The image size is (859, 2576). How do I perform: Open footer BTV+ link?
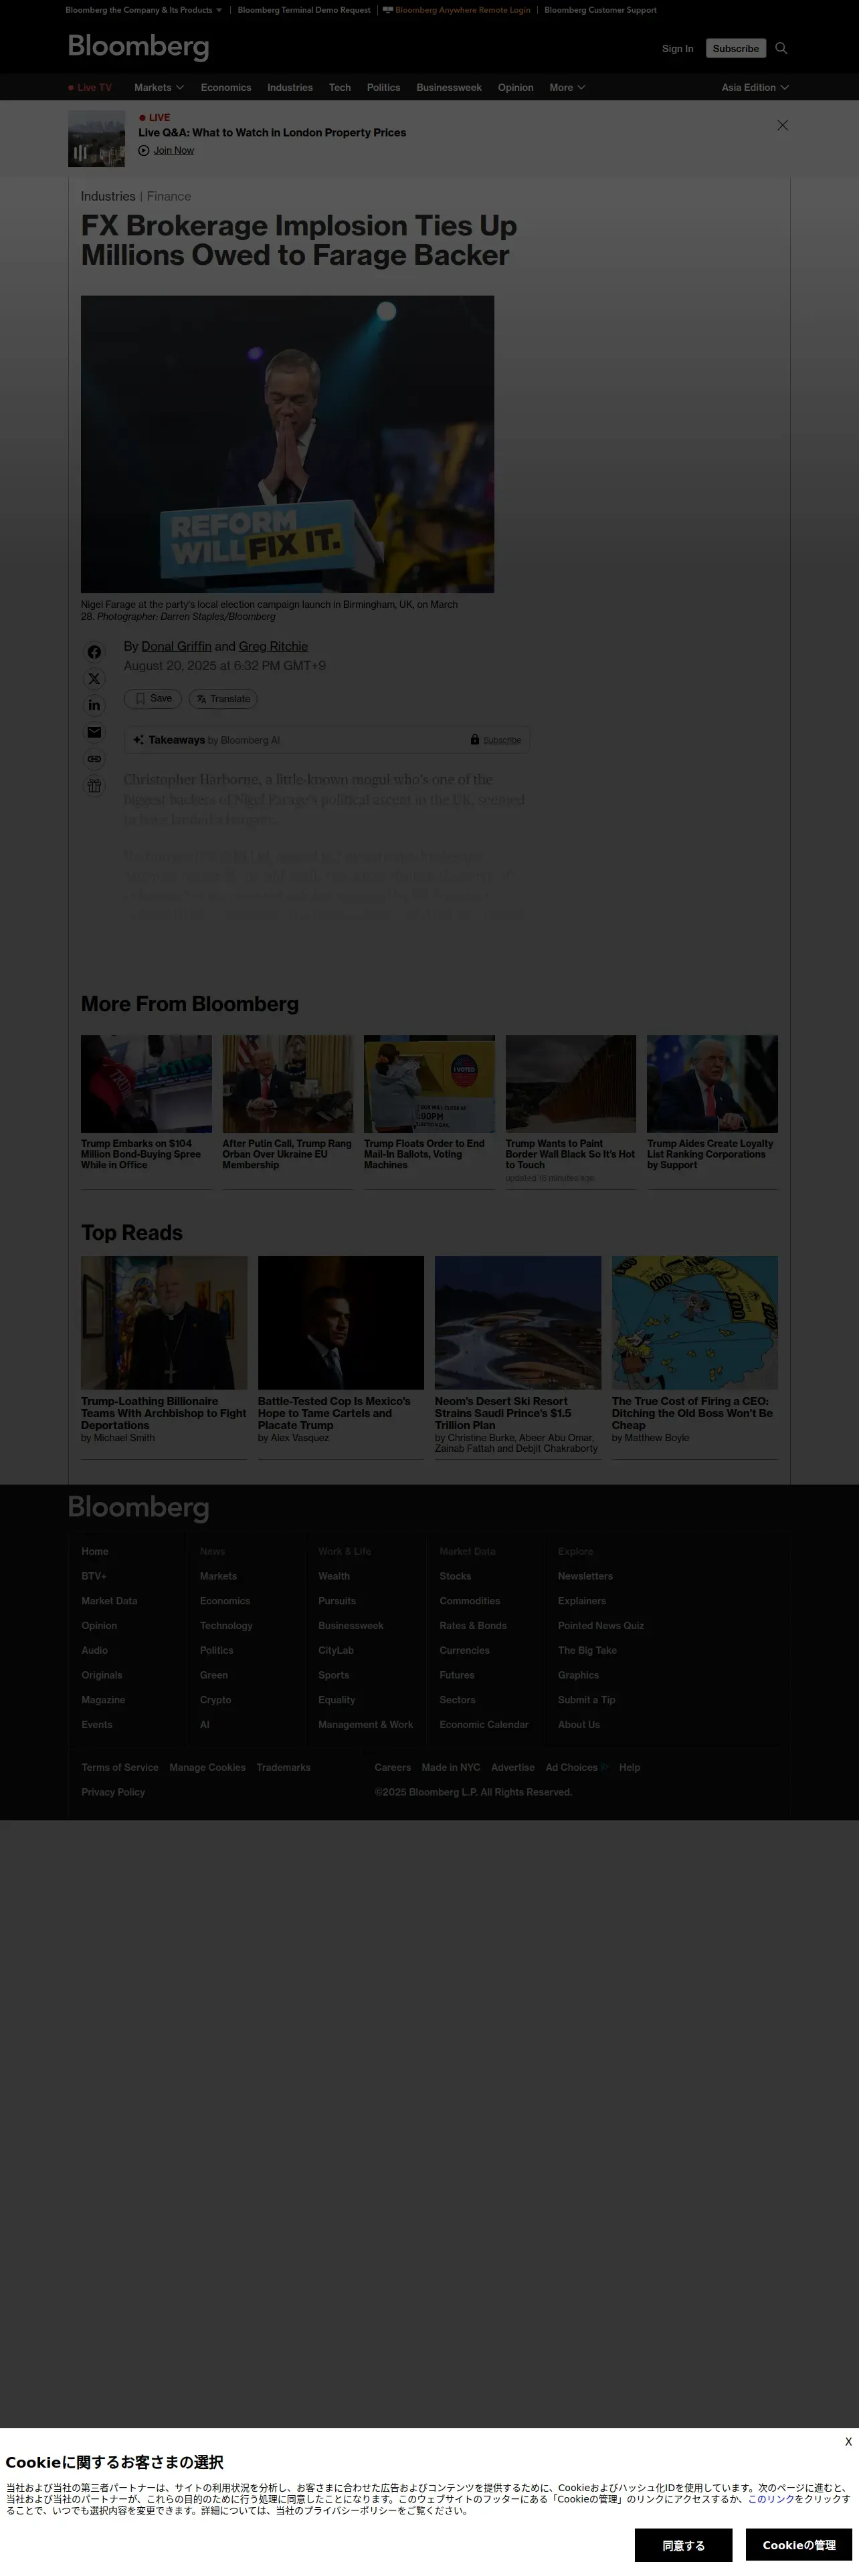94,1577
